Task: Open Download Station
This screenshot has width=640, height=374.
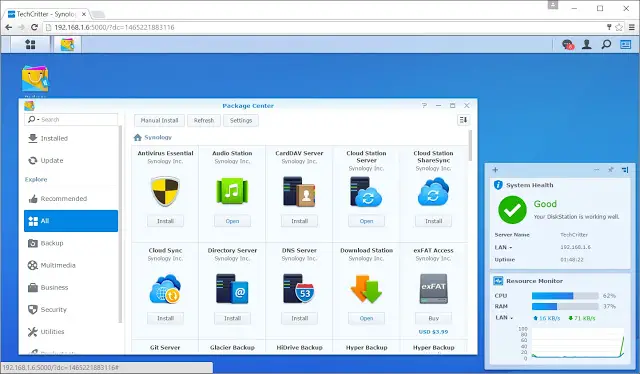Action: (366, 318)
